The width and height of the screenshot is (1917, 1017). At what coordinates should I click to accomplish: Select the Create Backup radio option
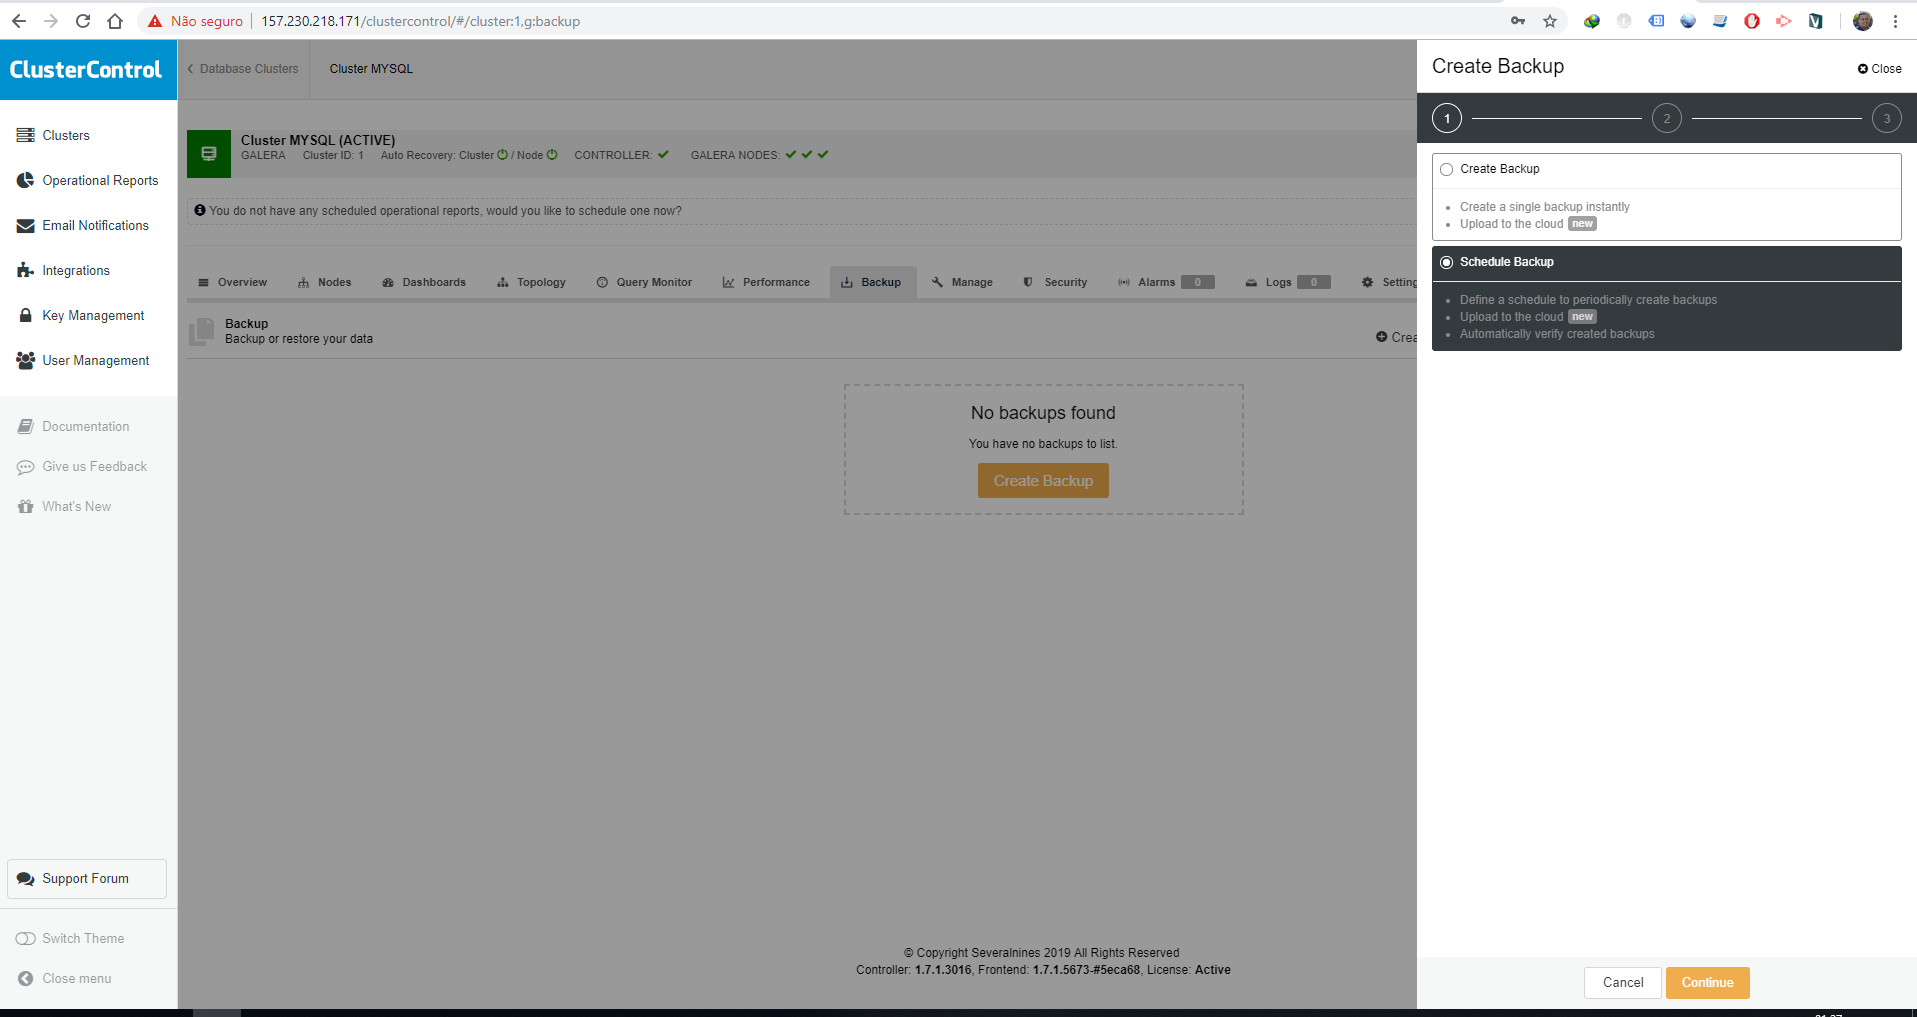(1446, 169)
